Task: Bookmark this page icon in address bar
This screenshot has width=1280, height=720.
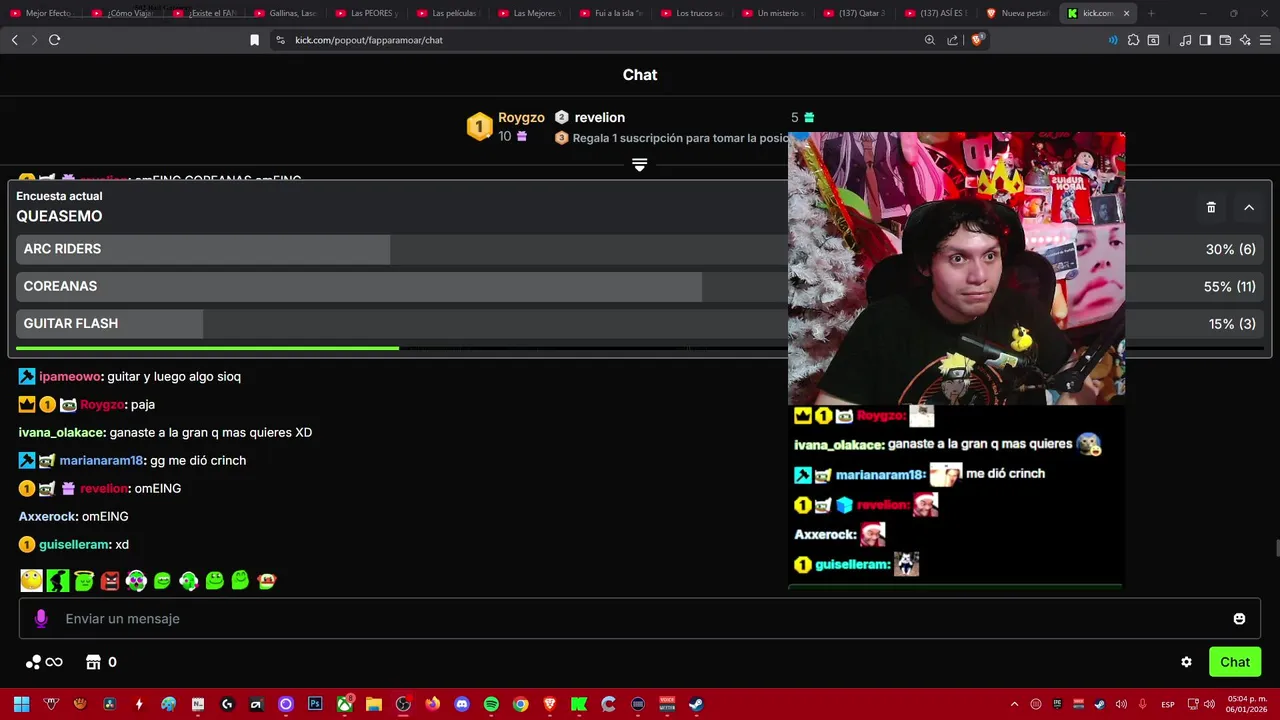Action: (x=254, y=40)
